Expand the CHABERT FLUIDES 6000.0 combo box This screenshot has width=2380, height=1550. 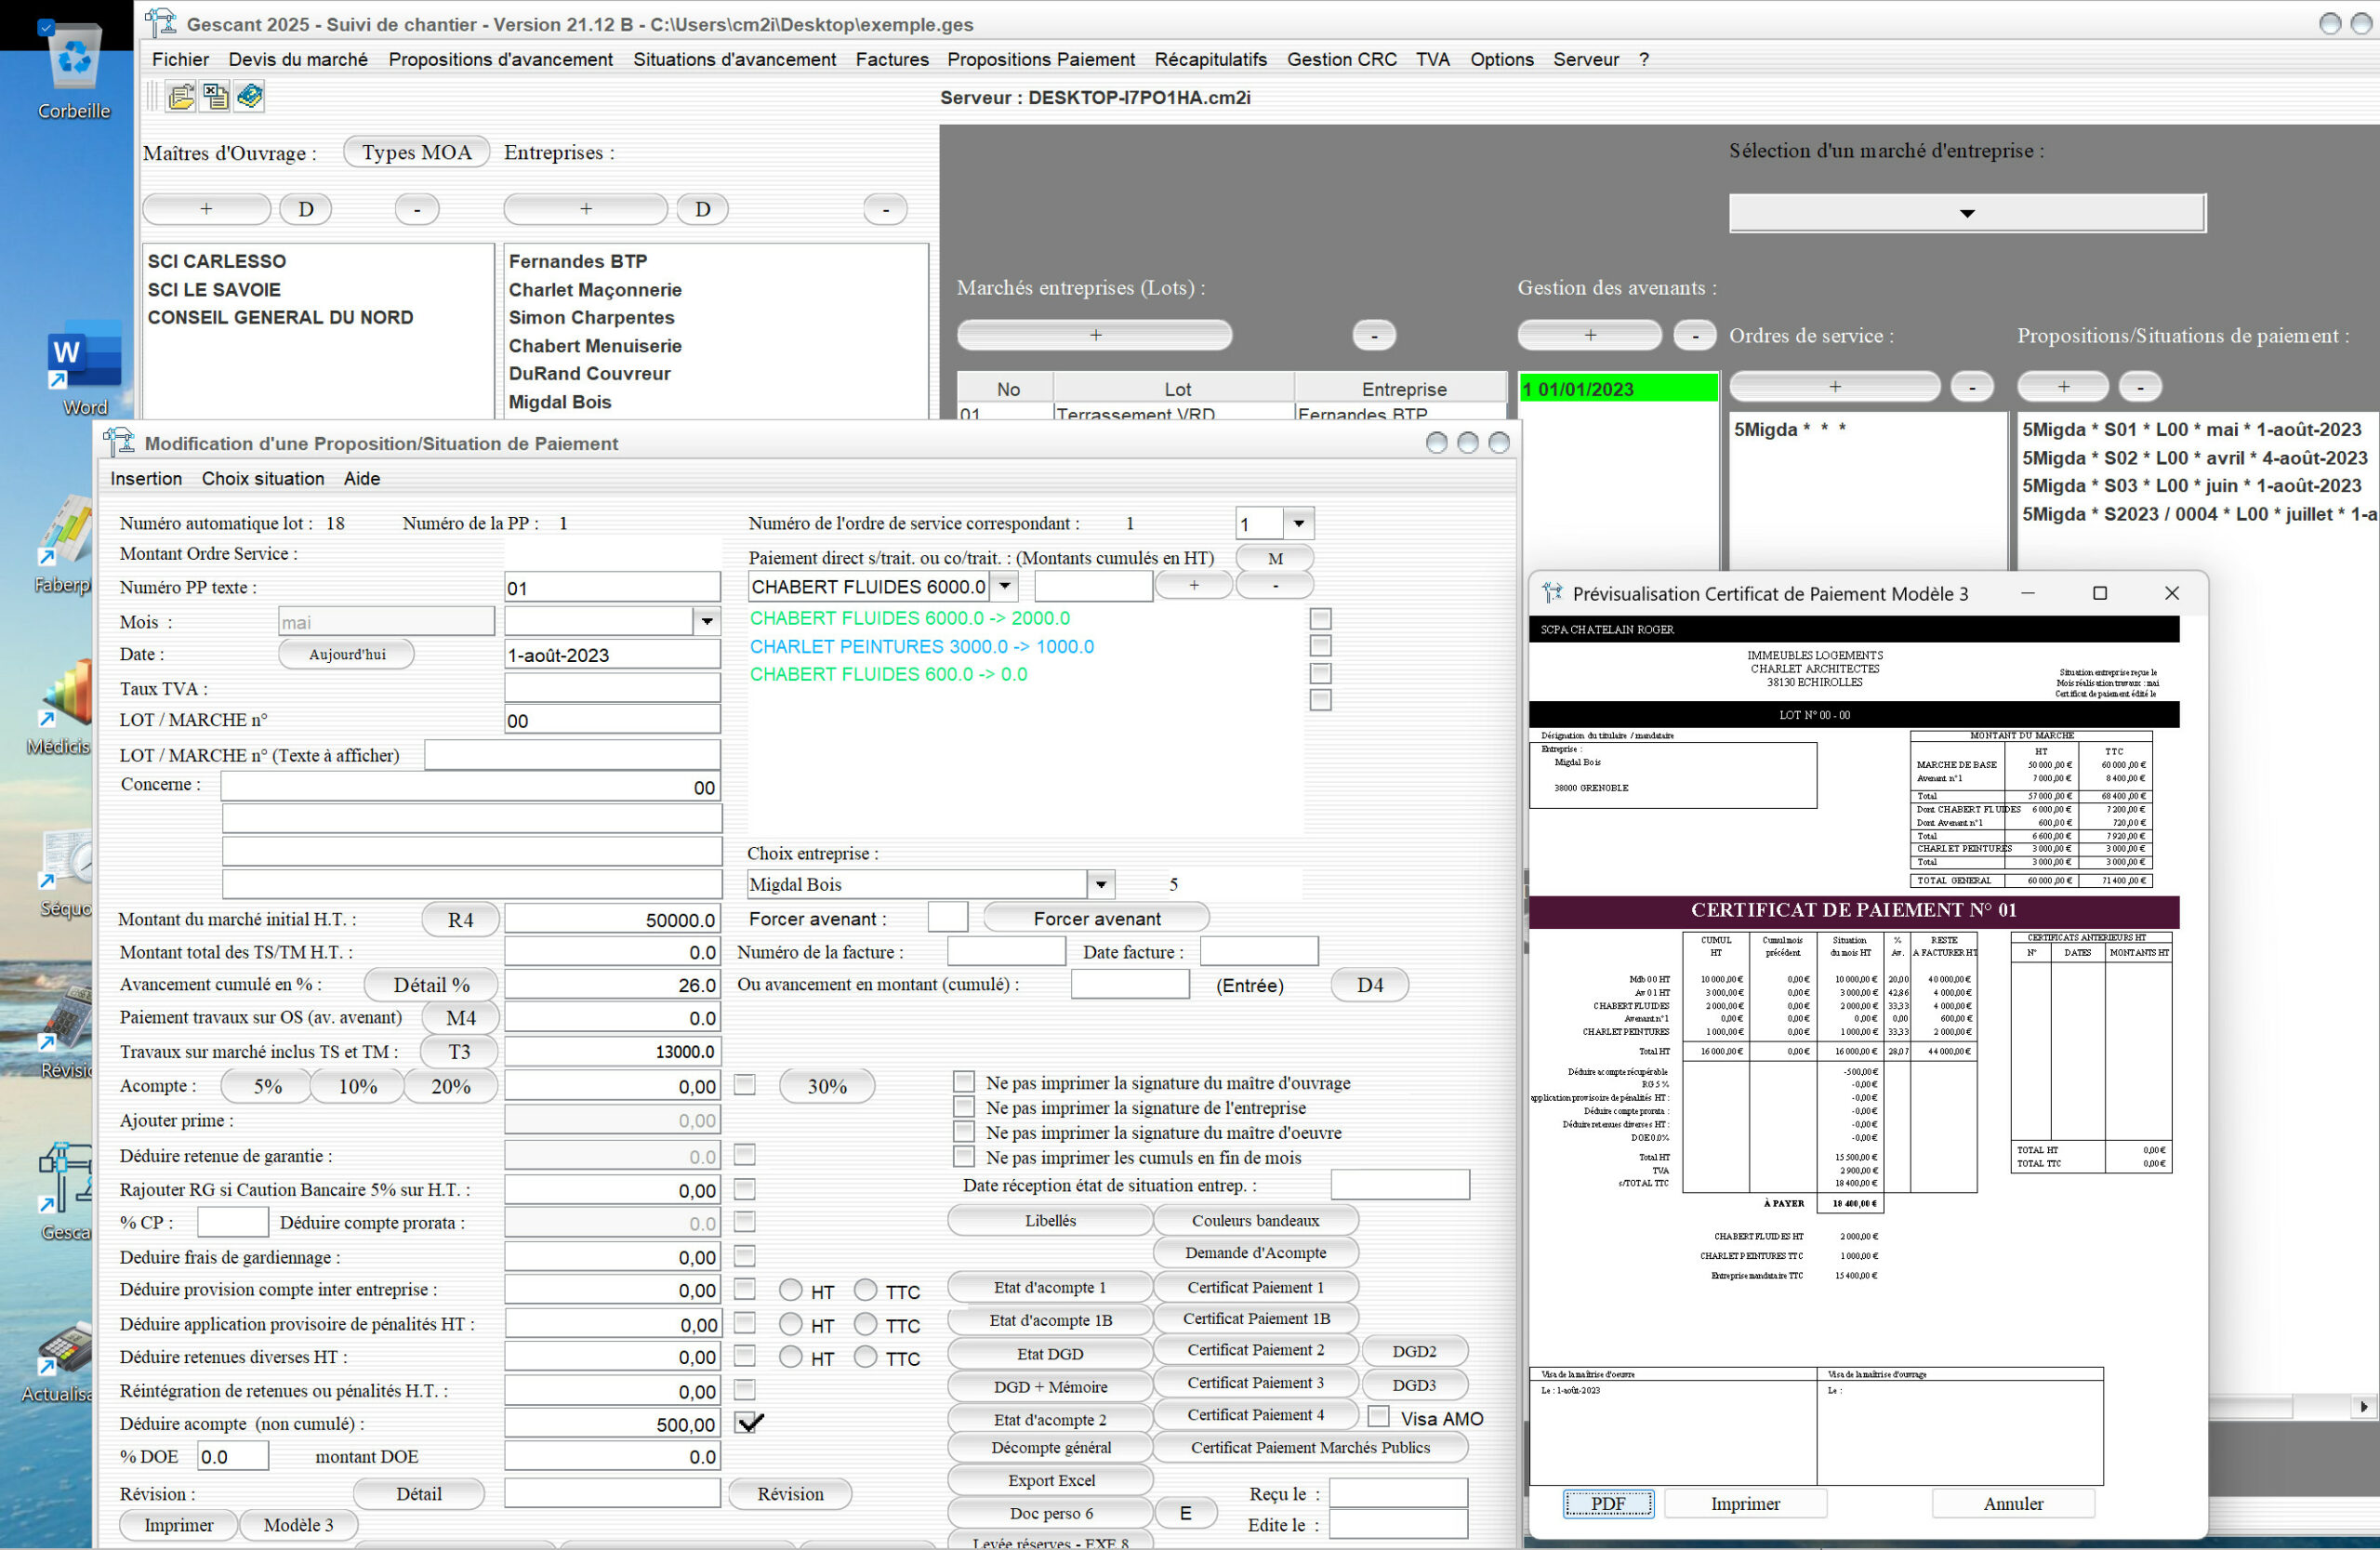(x=1005, y=586)
